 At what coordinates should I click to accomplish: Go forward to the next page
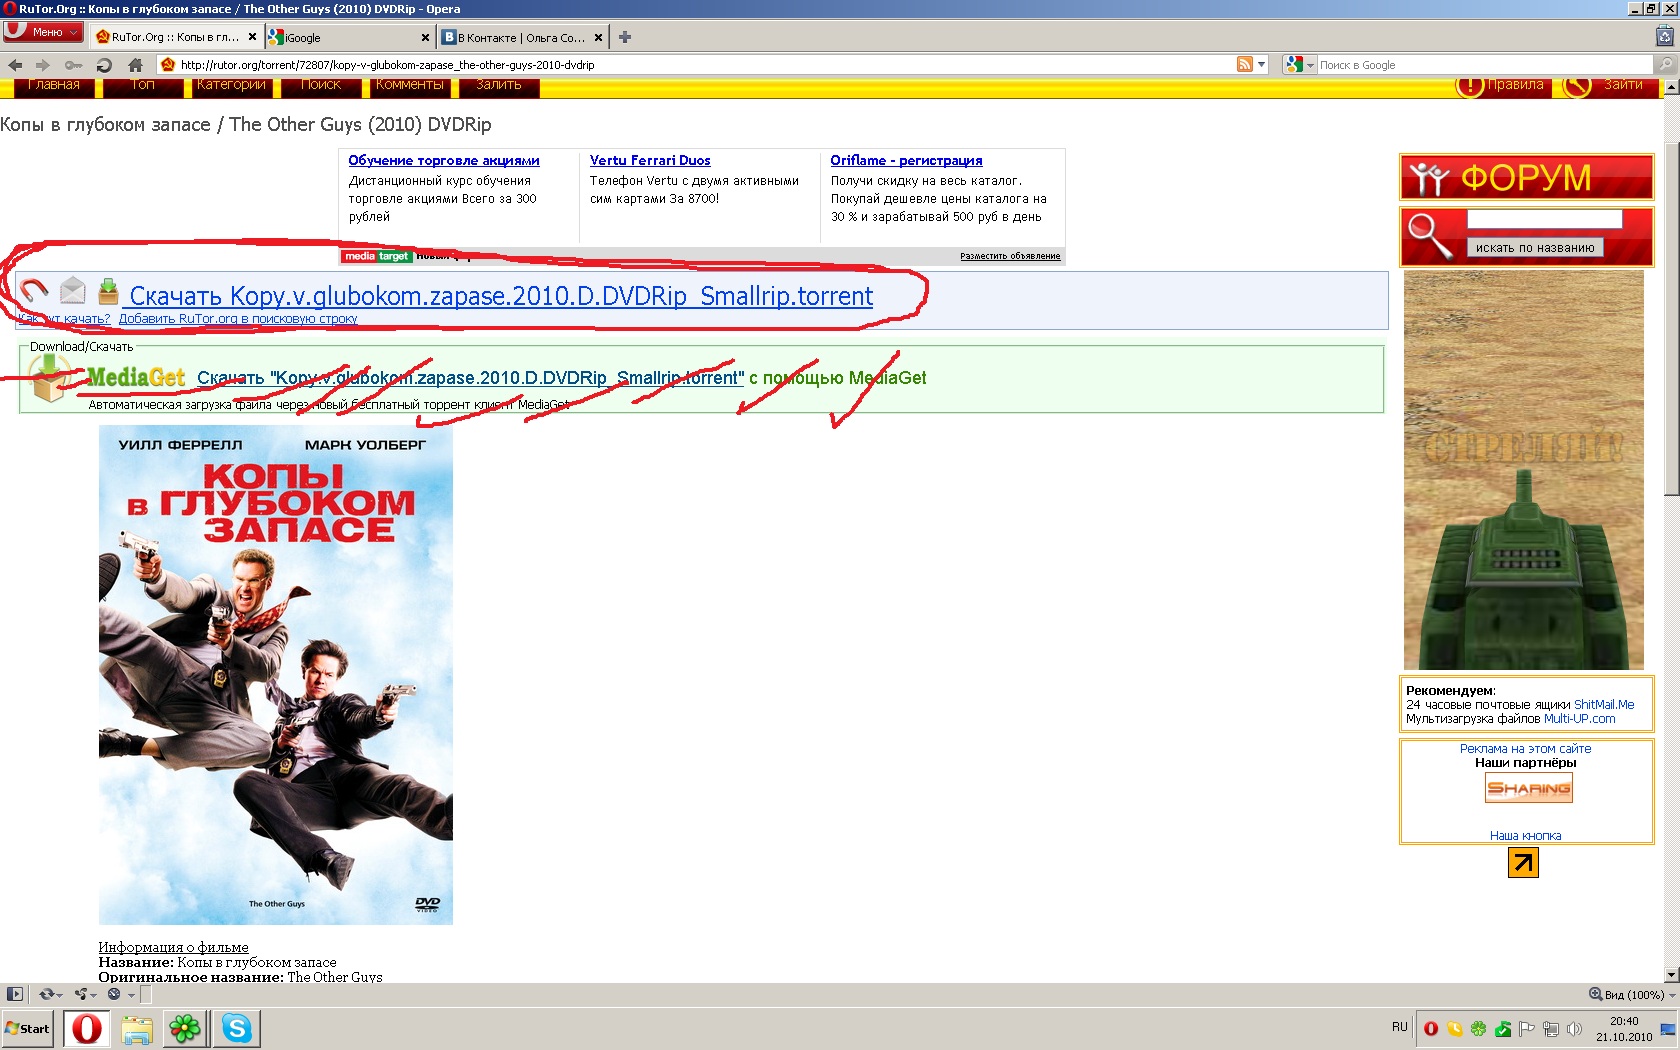43,65
